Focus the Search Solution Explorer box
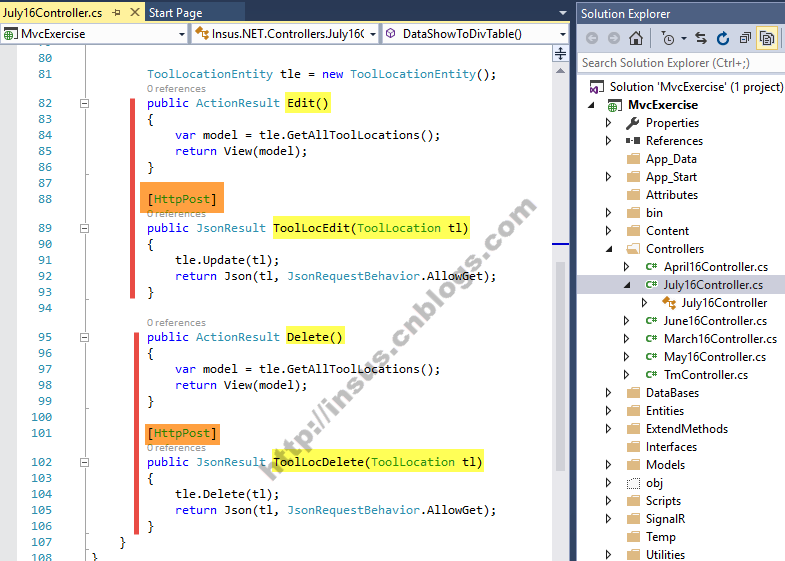Viewport: 785px width, 561px height. pyautogui.click(x=681, y=63)
